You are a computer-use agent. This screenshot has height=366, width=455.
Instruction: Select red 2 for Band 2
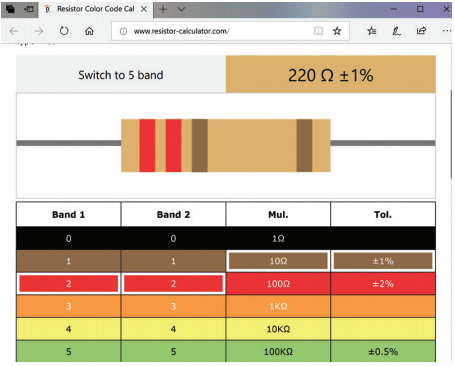[x=173, y=284]
